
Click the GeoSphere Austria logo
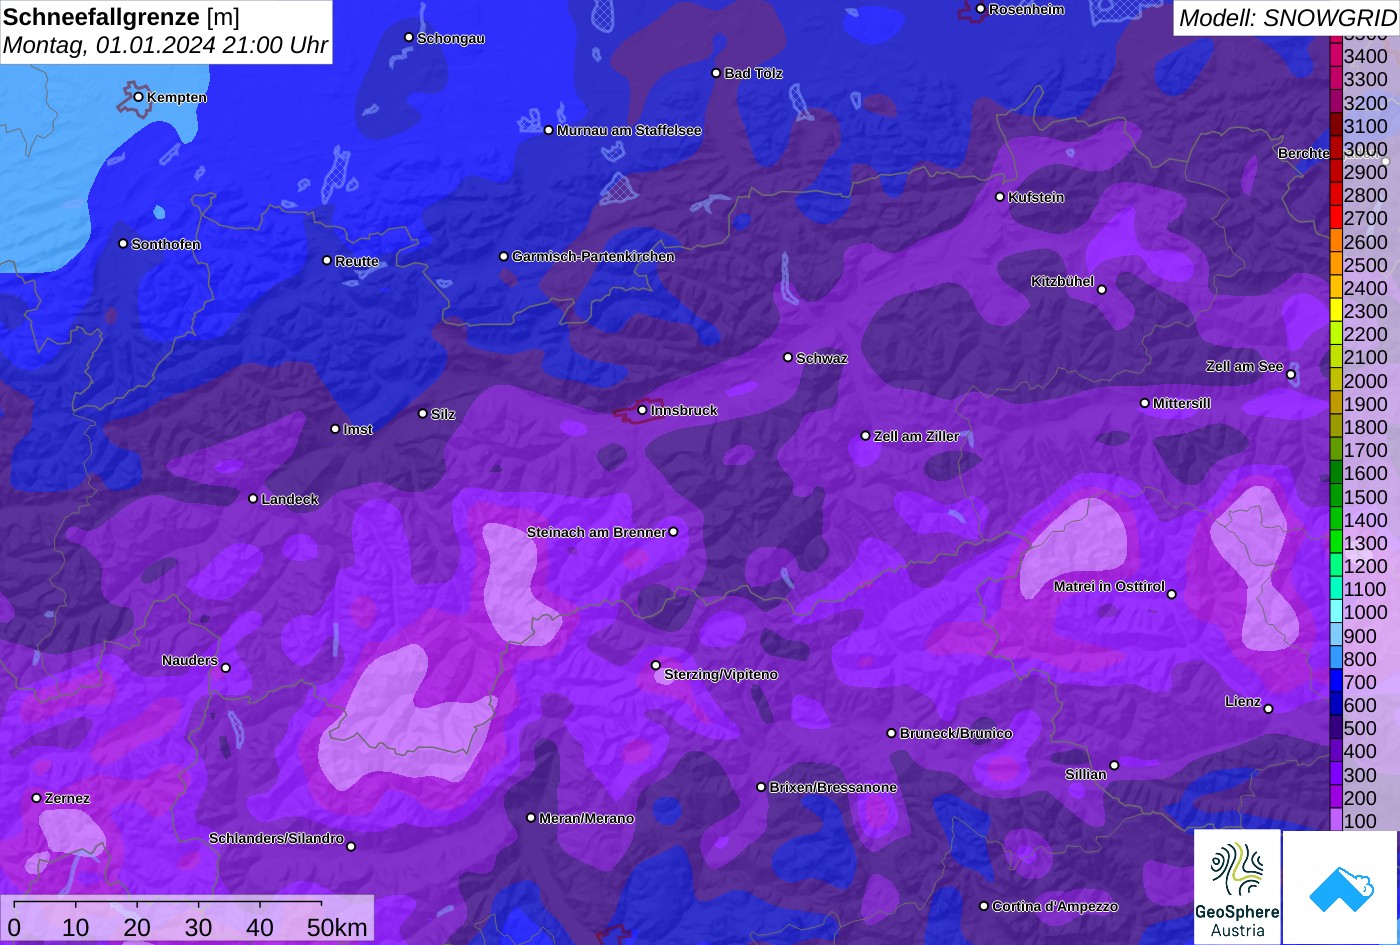[x=1237, y=886]
